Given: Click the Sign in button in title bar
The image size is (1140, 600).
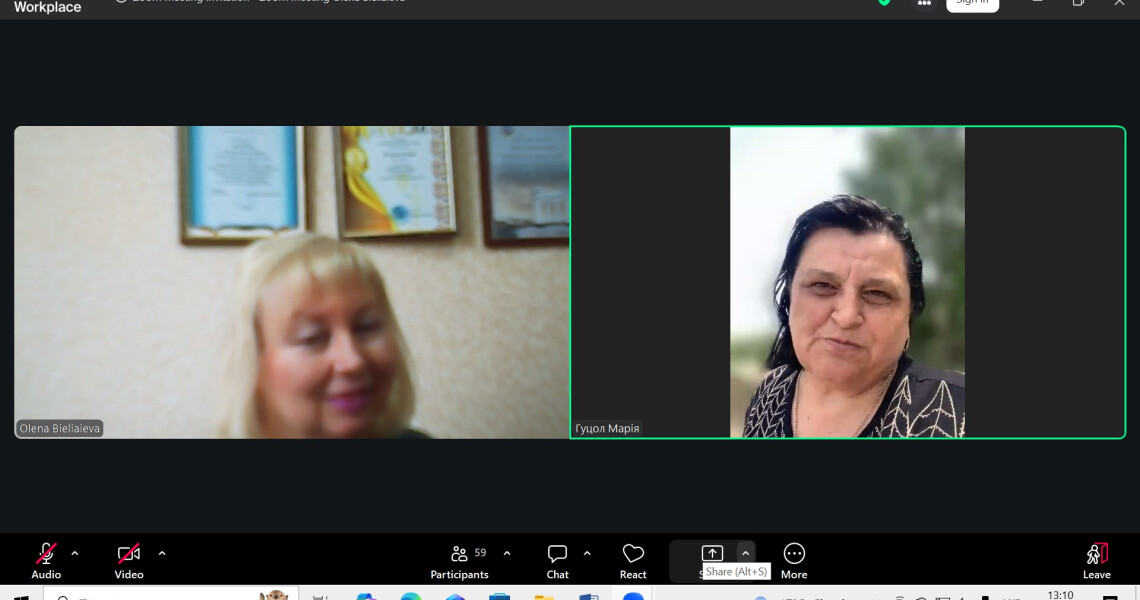Looking at the screenshot, I should (x=972, y=4).
